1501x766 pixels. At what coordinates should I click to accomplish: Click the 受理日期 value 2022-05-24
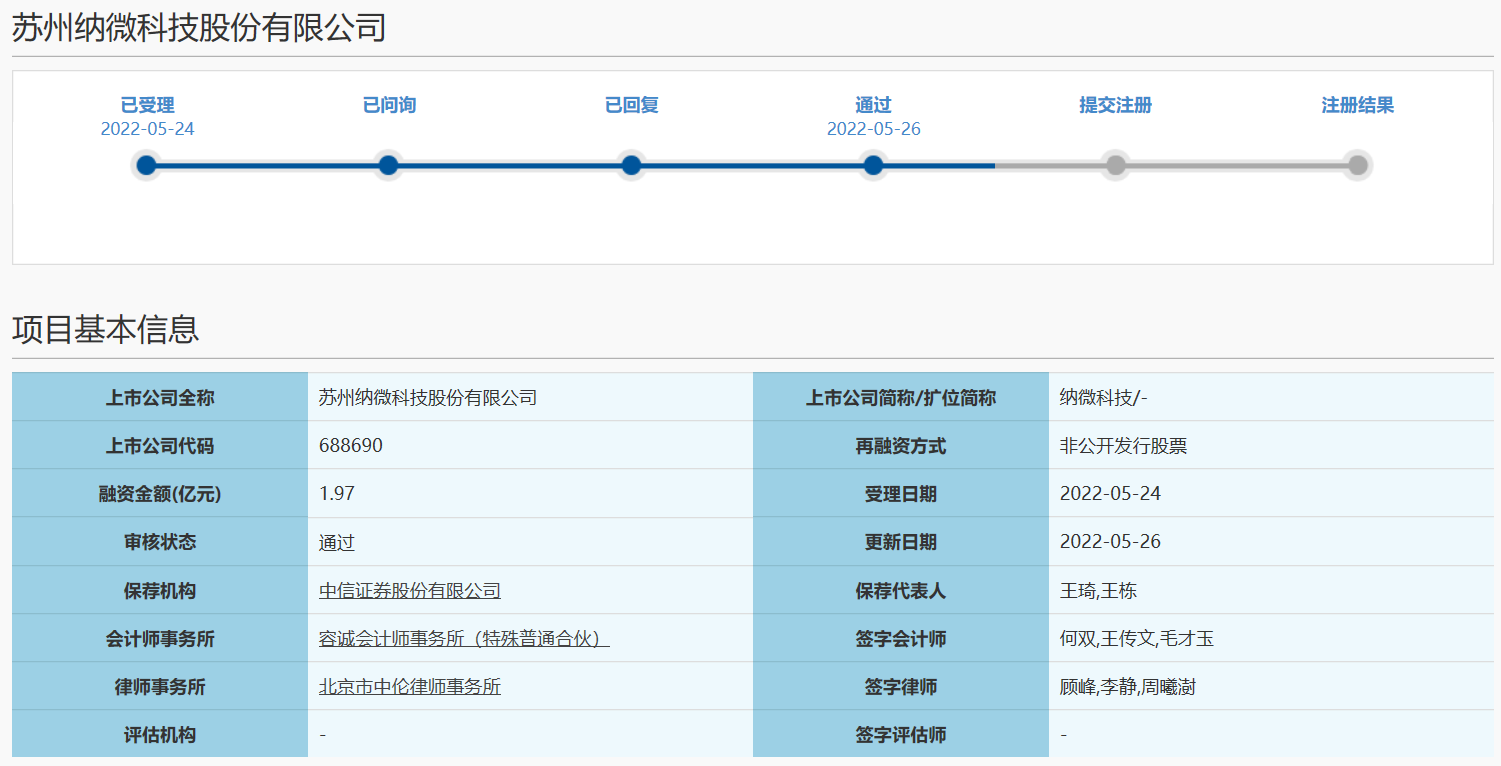tap(1110, 494)
